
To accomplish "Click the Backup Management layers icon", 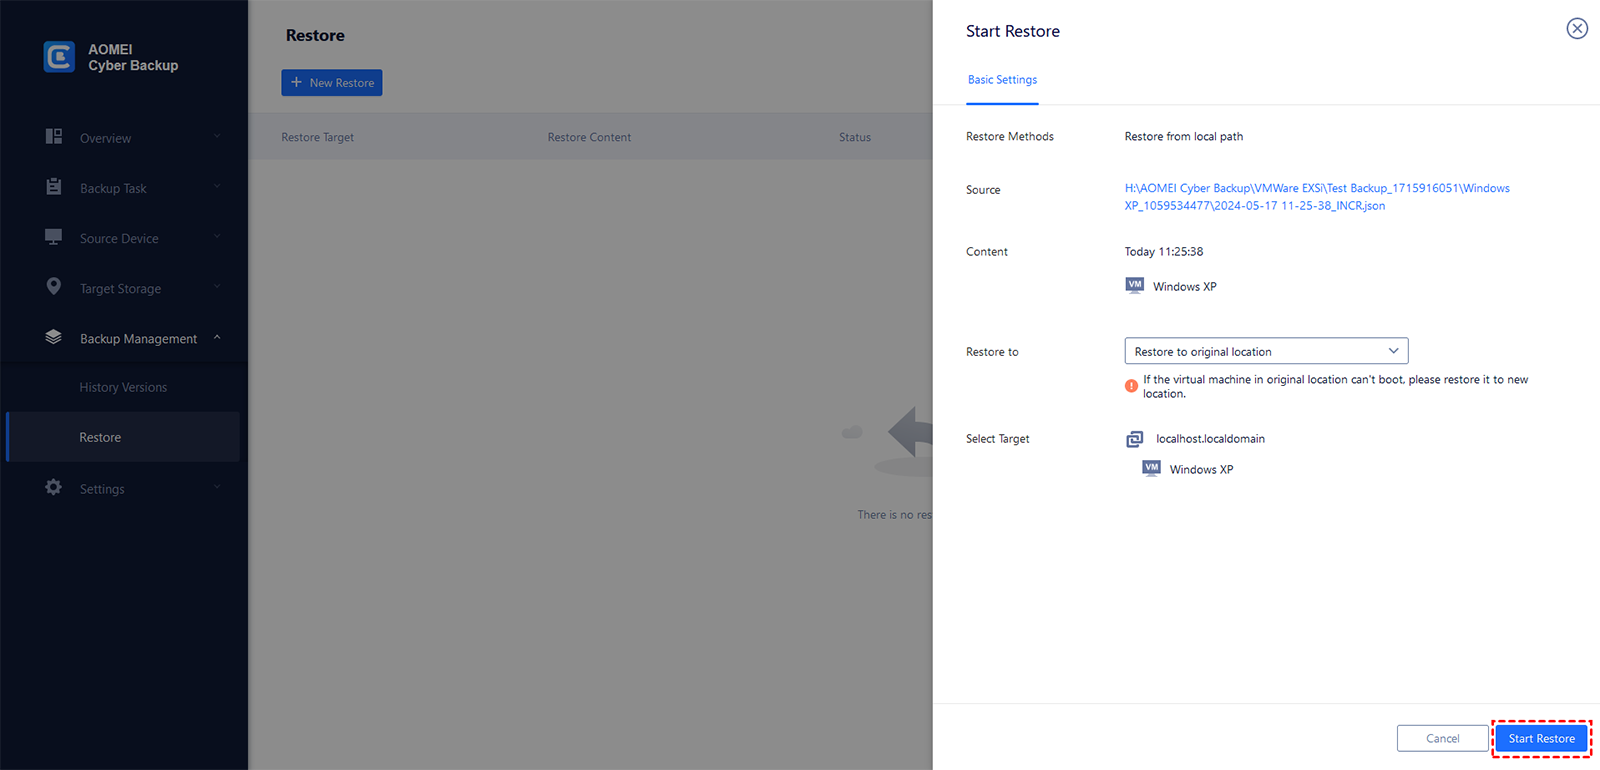I will click(54, 338).
